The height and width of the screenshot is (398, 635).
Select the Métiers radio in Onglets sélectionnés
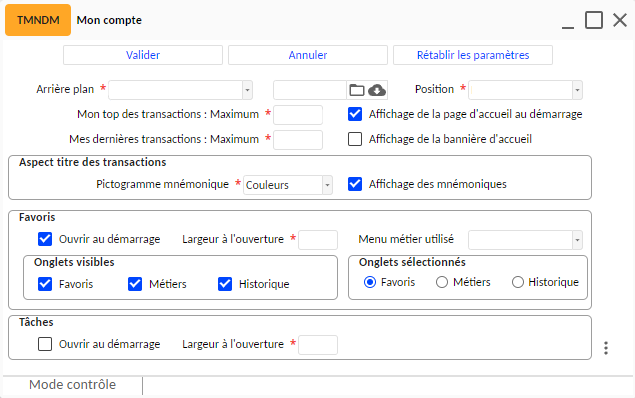coord(442,282)
